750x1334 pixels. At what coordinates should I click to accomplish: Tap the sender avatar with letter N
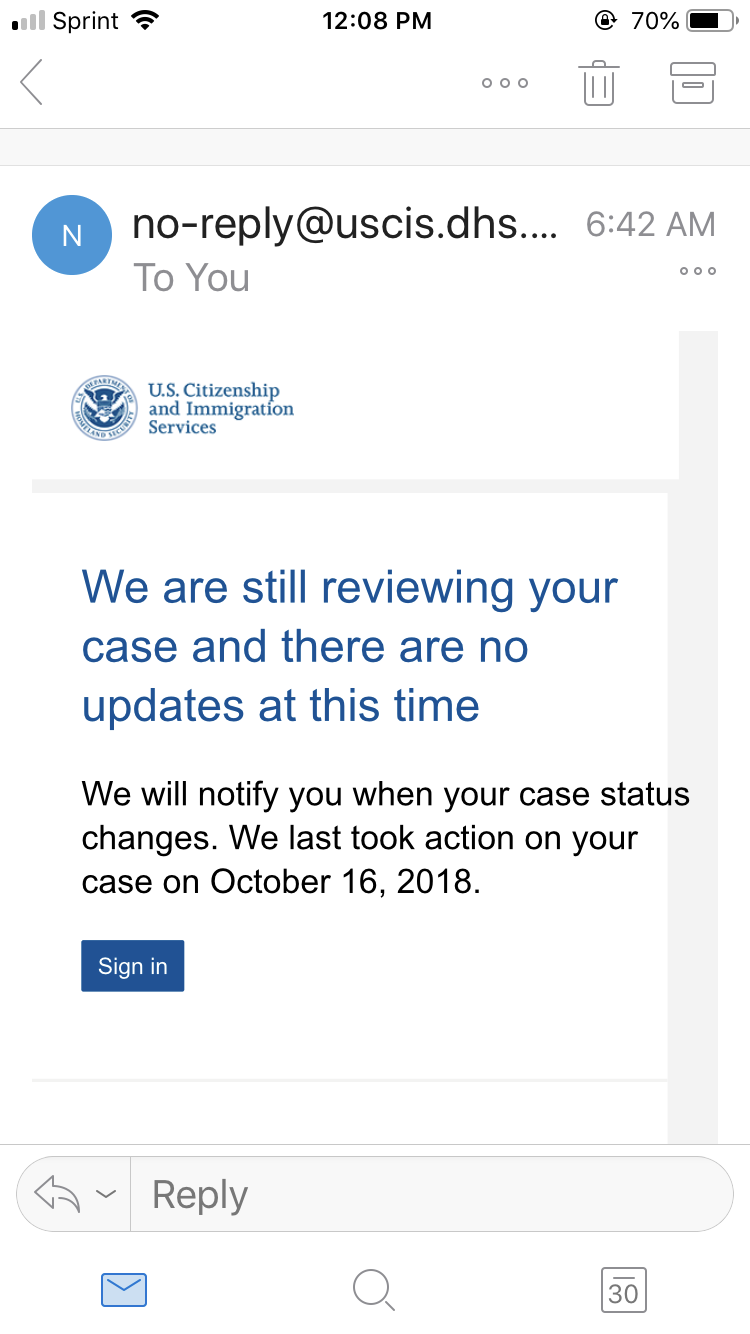click(x=72, y=235)
